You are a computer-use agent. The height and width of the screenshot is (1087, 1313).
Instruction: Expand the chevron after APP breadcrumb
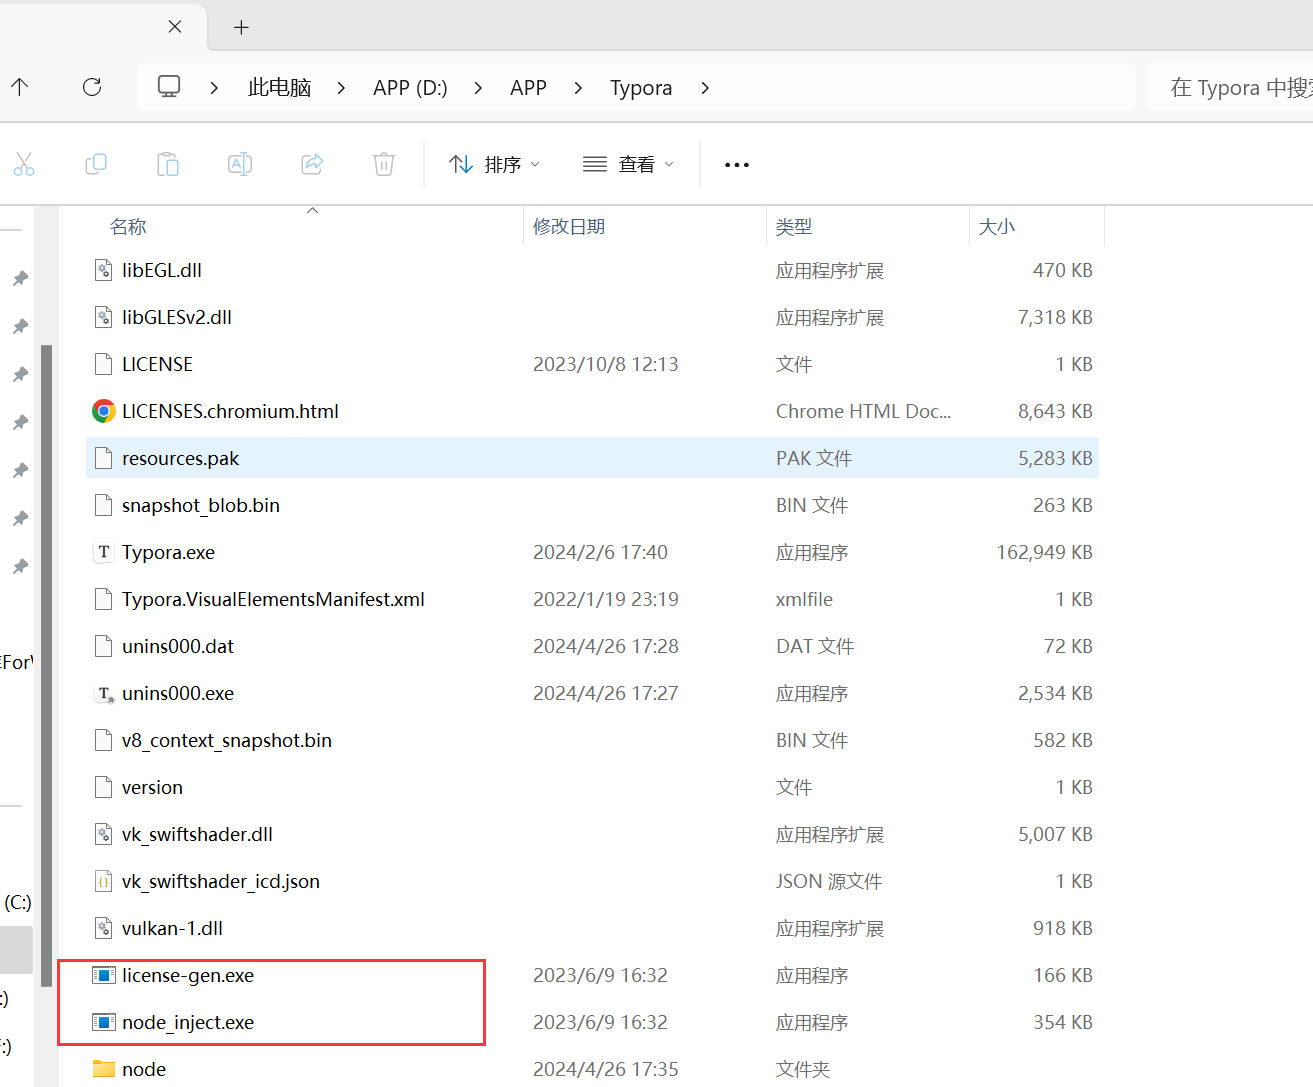[x=578, y=88]
